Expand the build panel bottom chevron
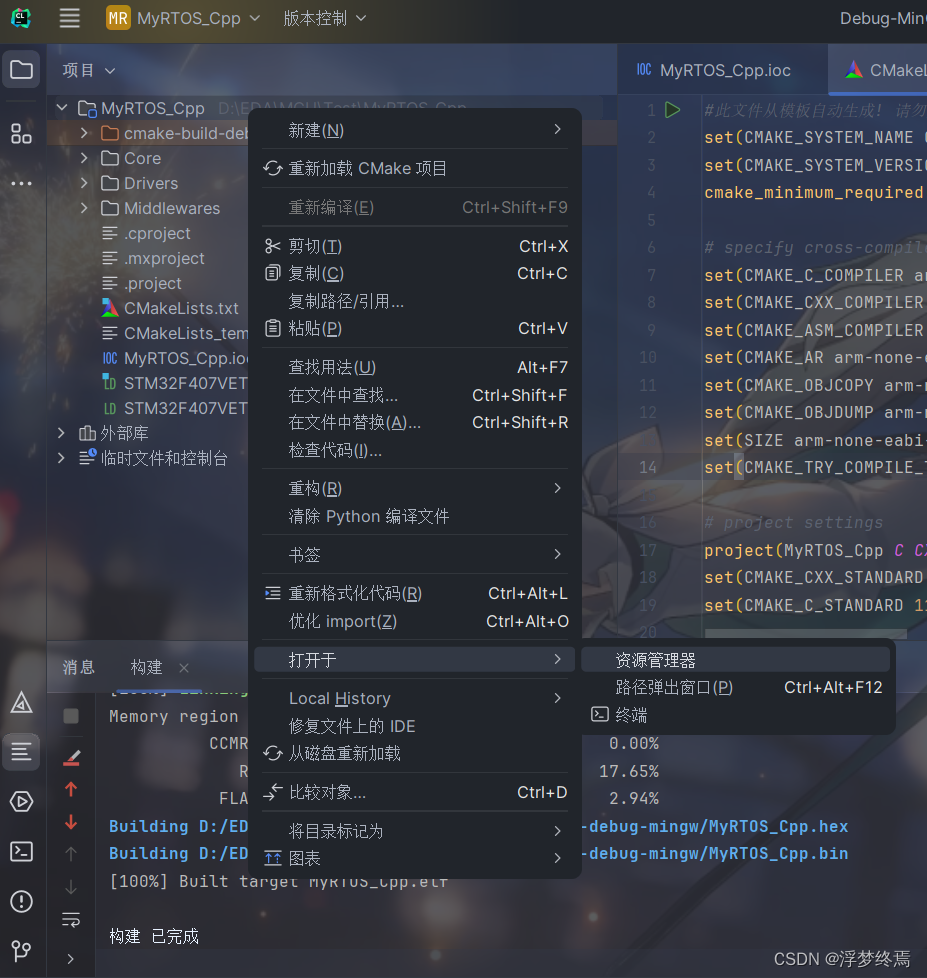This screenshot has width=927, height=978. 70,959
